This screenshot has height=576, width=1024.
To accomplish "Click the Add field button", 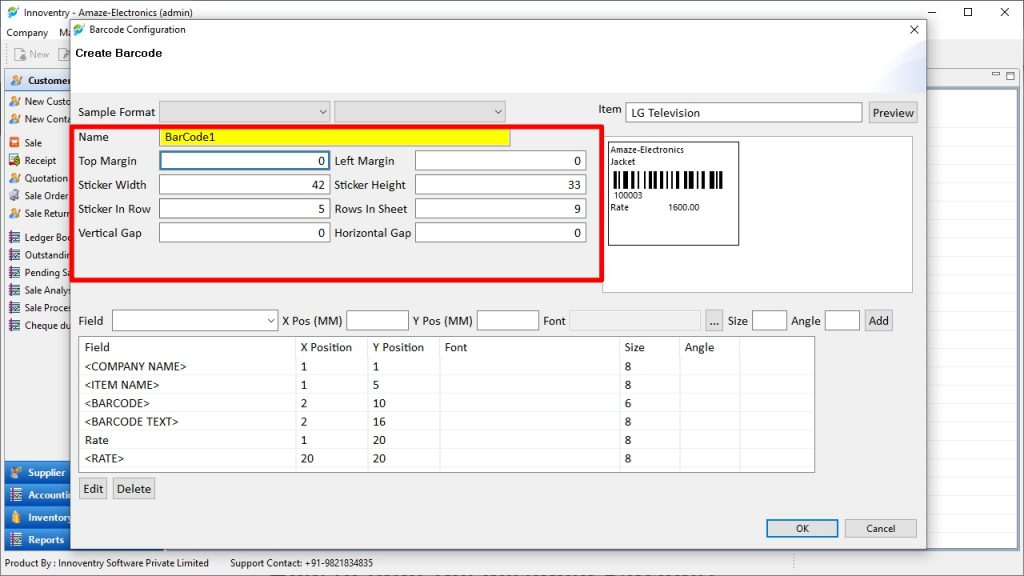I will click(878, 321).
